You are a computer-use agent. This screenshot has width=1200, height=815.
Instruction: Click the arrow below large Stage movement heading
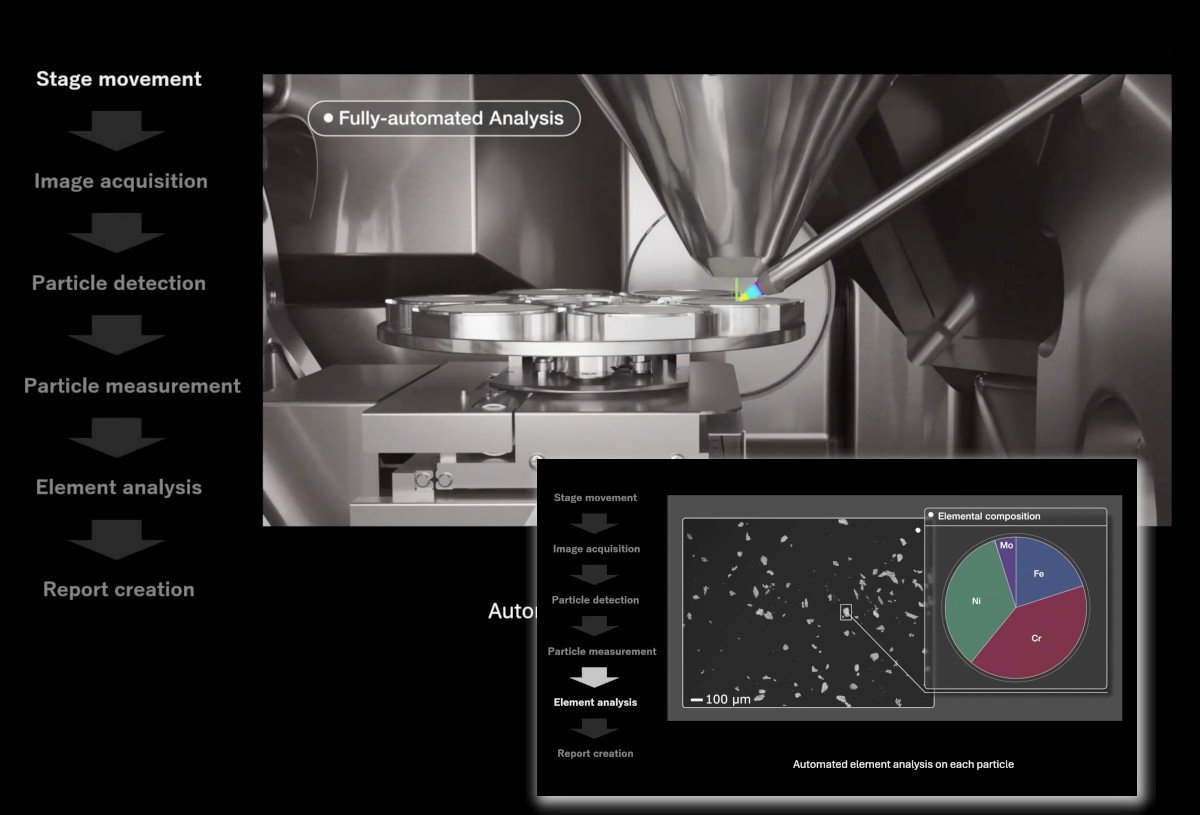click(118, 130)
